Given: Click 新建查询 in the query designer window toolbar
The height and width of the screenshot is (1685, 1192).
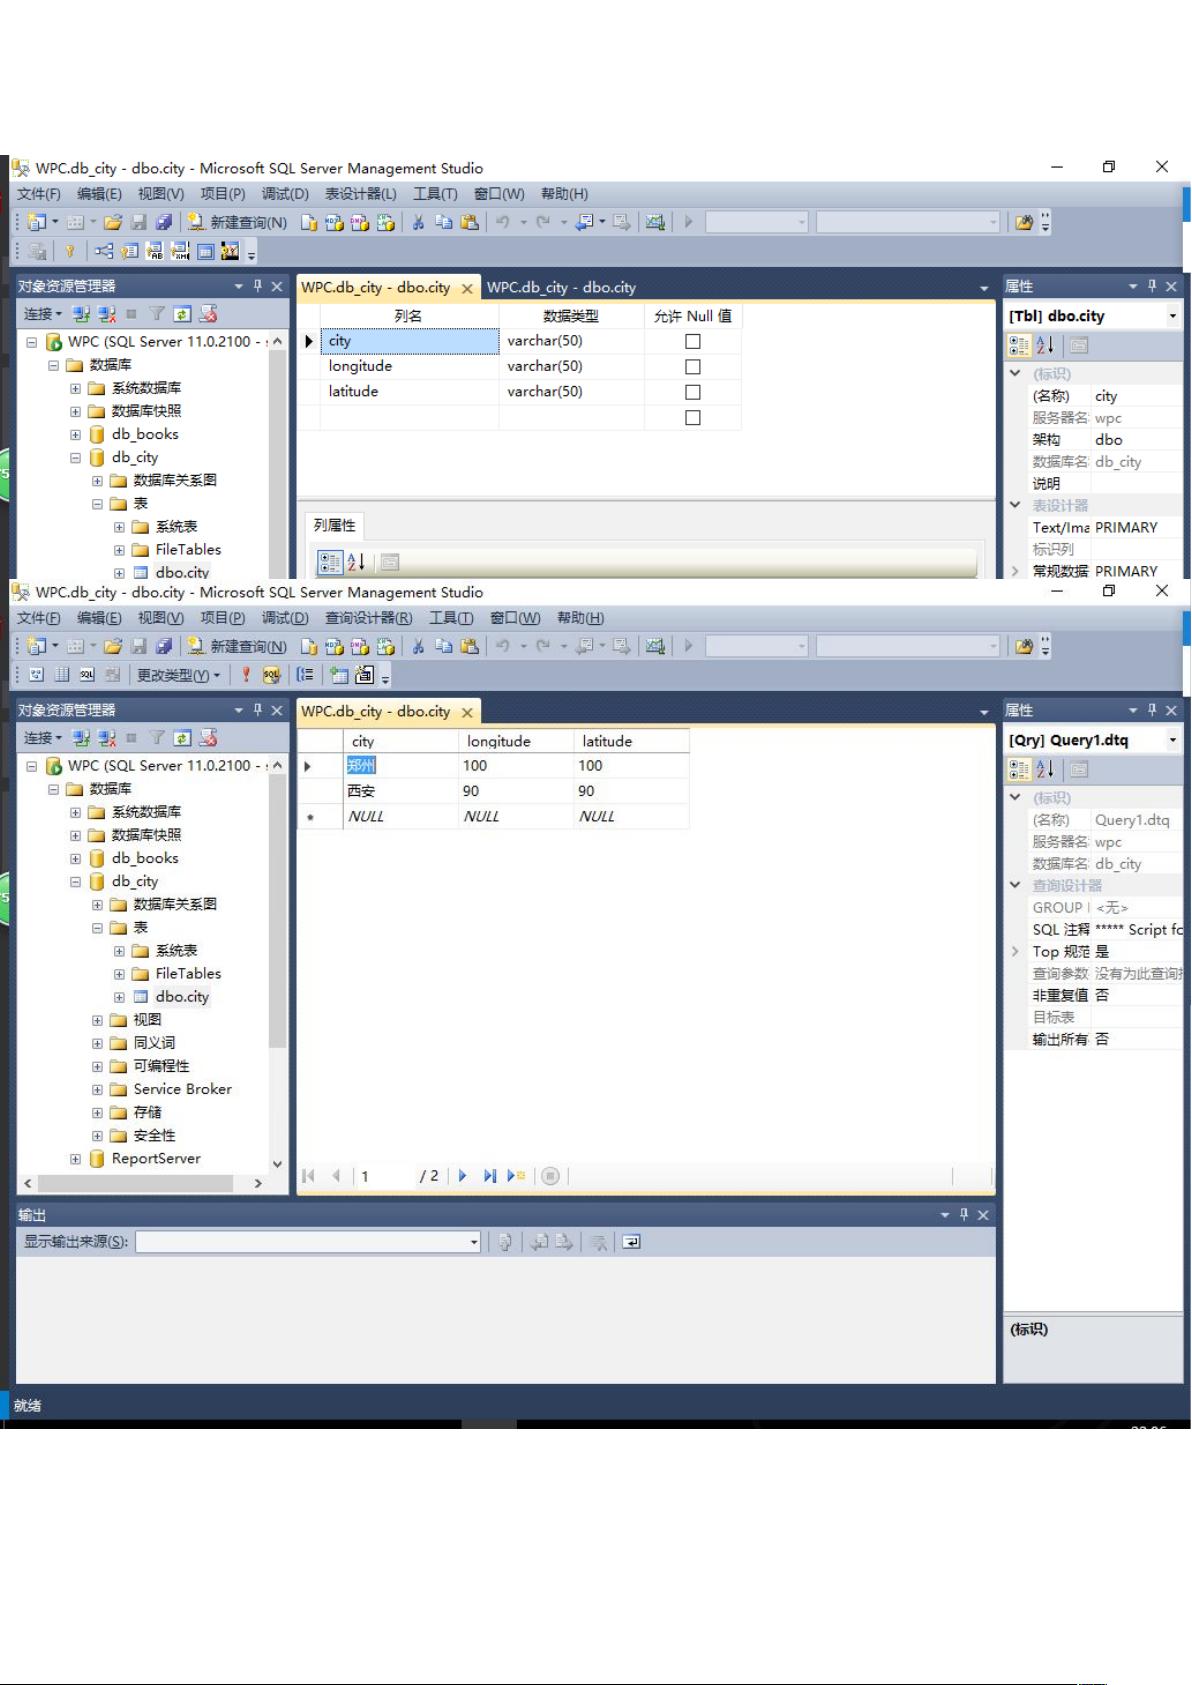Looking at the screenshot, I should (238, 646).
